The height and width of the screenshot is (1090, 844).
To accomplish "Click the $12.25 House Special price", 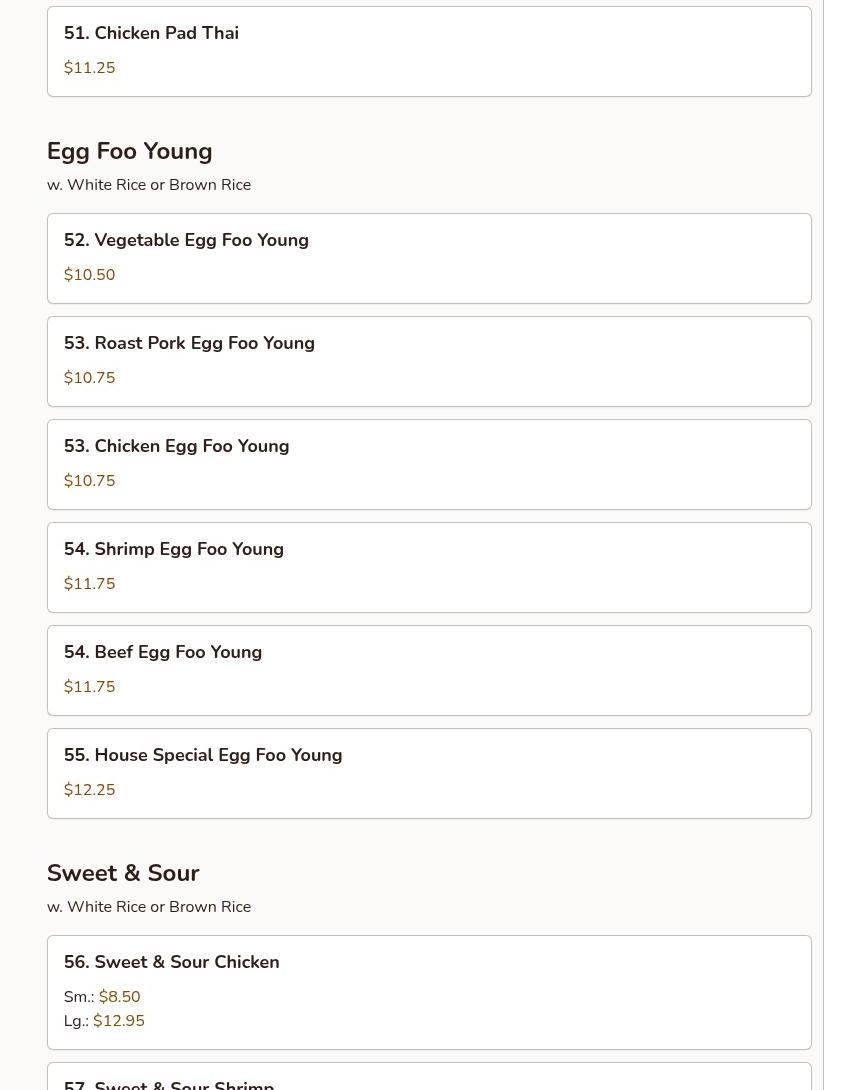I will click(89, 790).
